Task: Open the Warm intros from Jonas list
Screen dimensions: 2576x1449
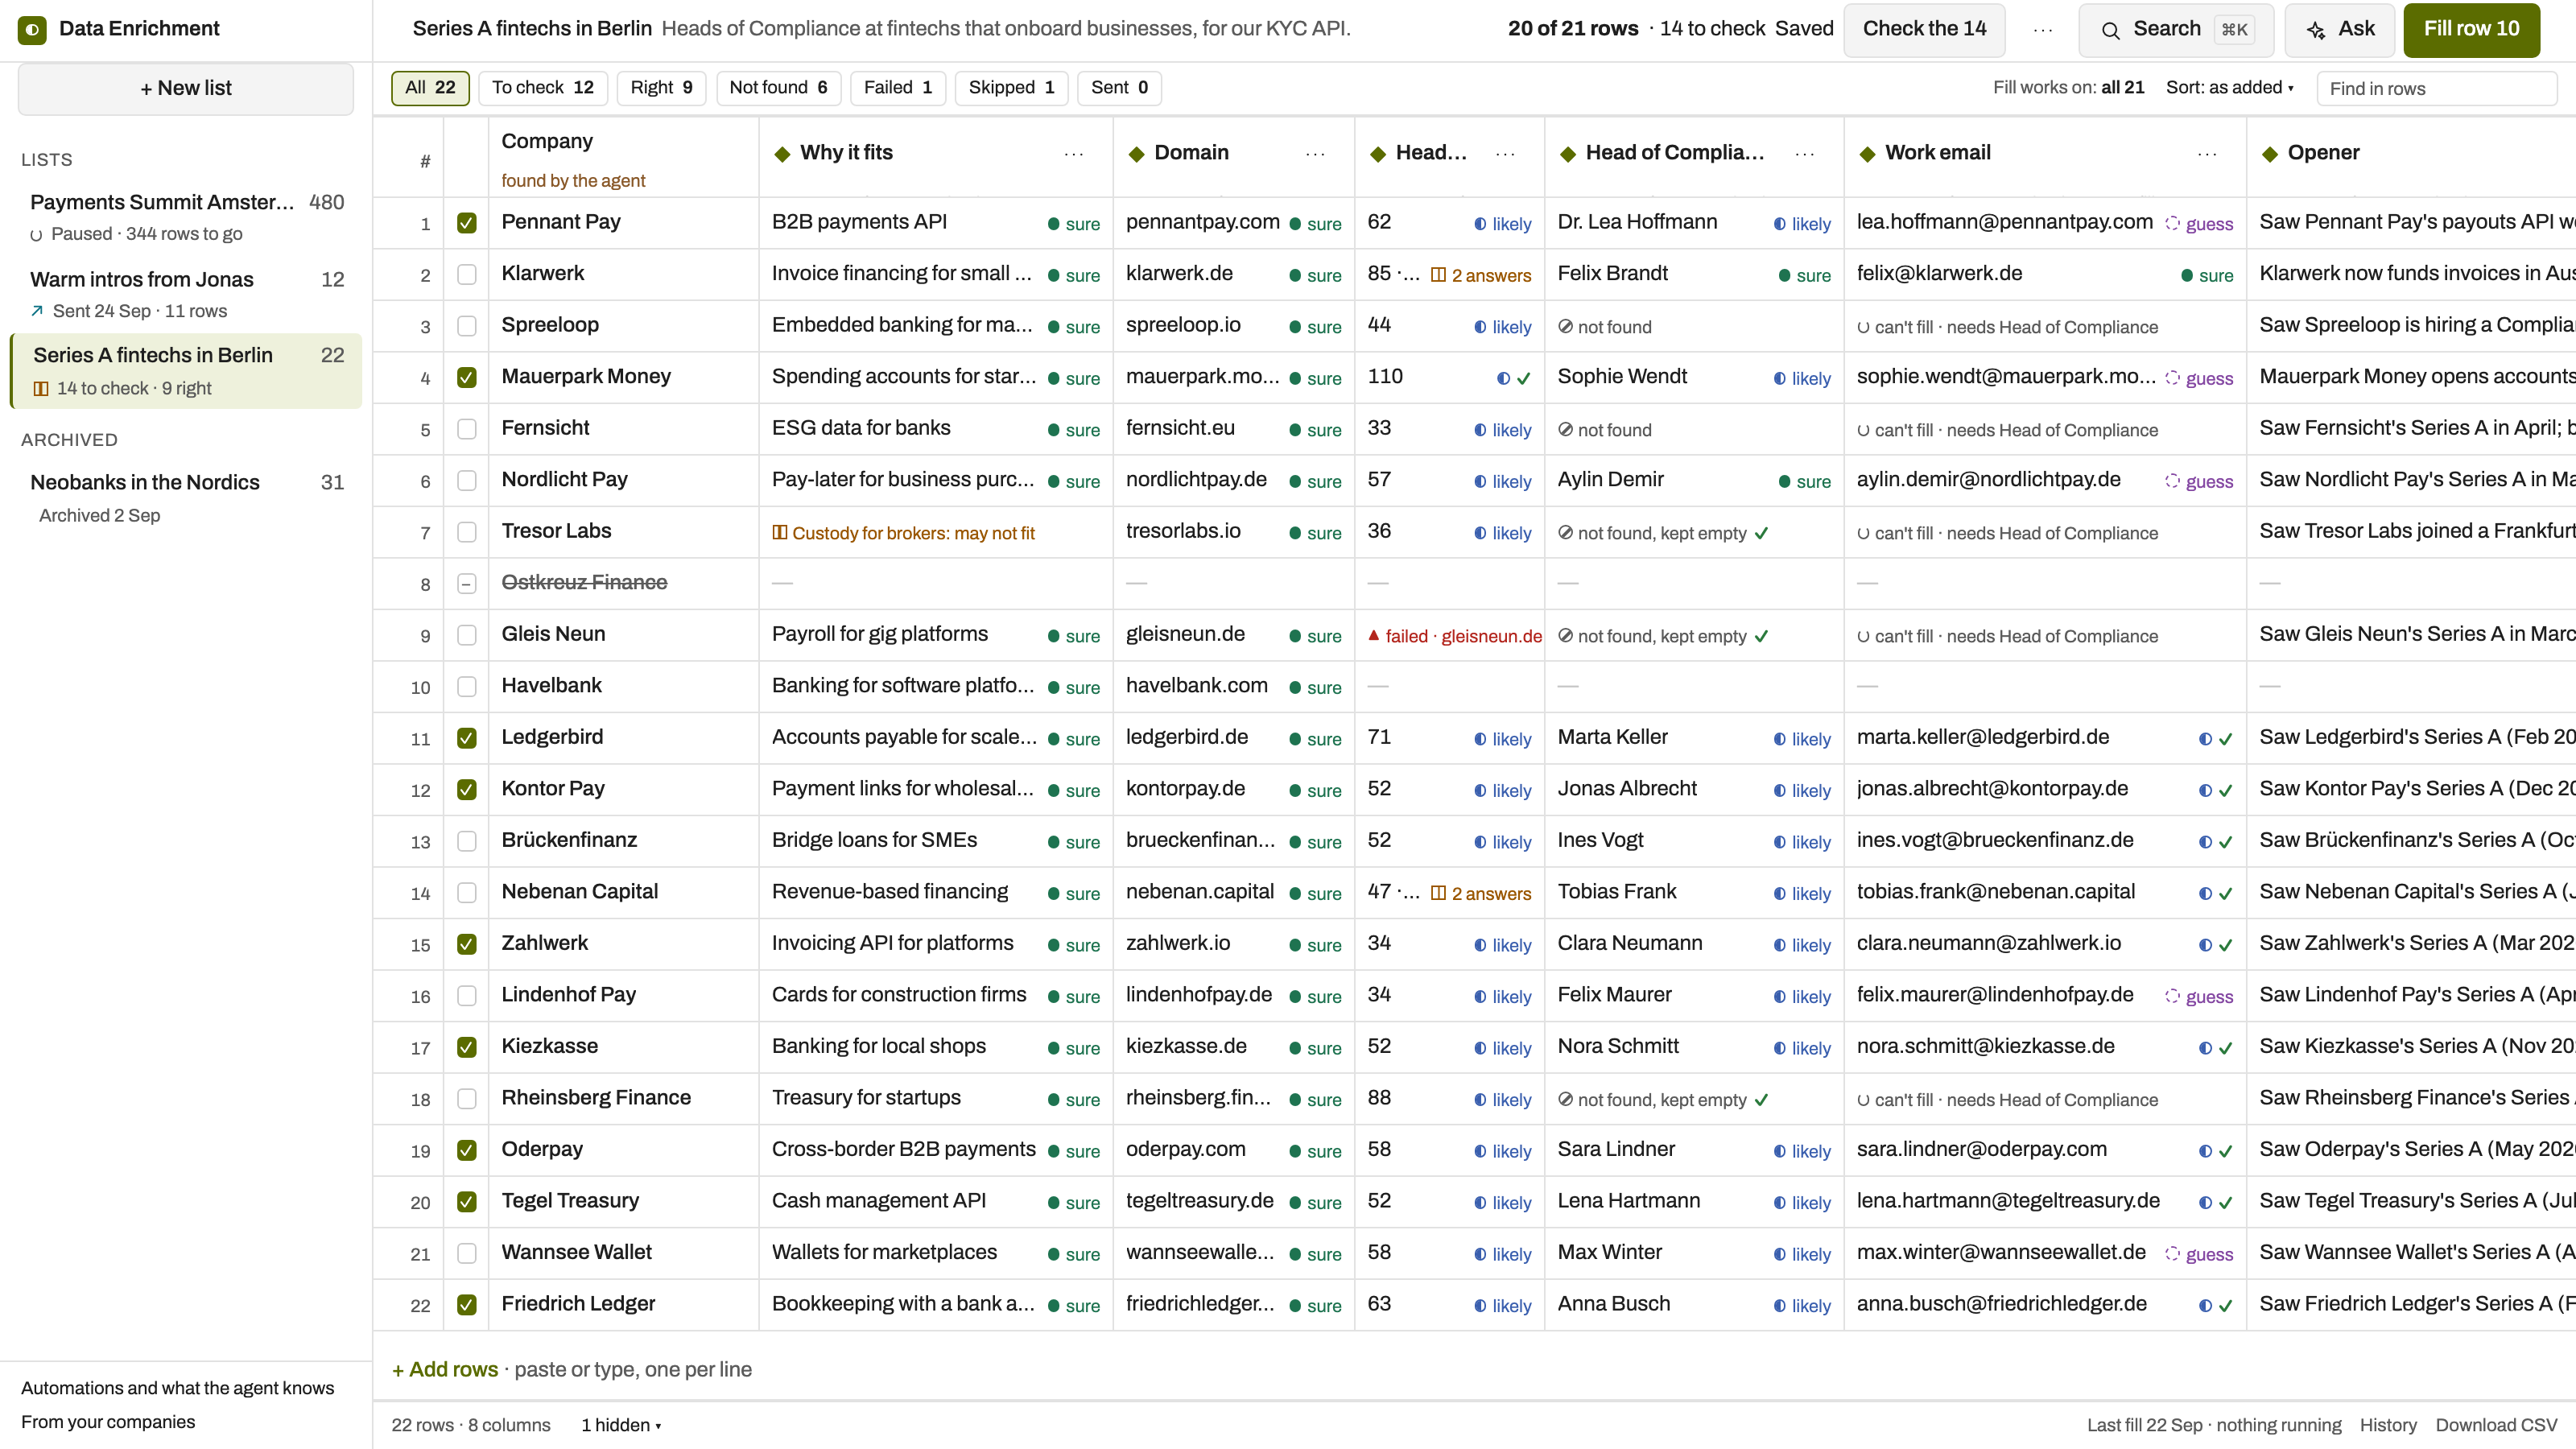Action: tap(187, 294)
